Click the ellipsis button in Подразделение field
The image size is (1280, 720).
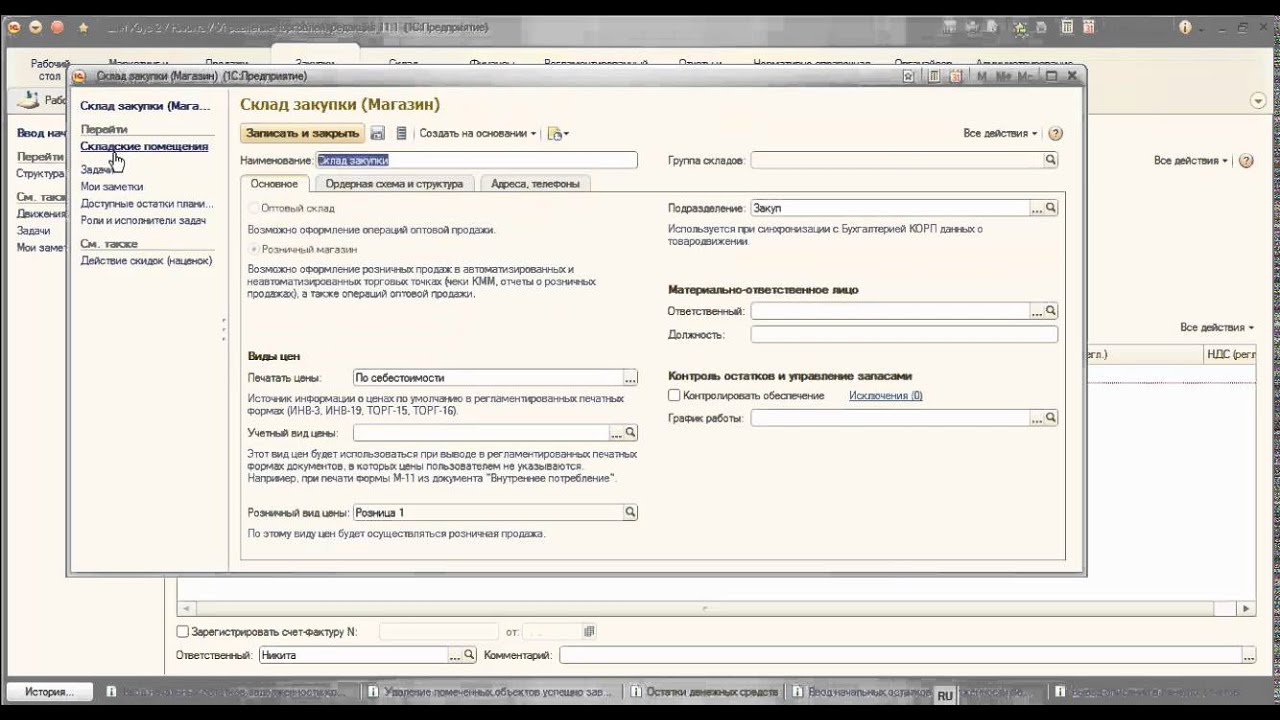[x=1036, y=208]
